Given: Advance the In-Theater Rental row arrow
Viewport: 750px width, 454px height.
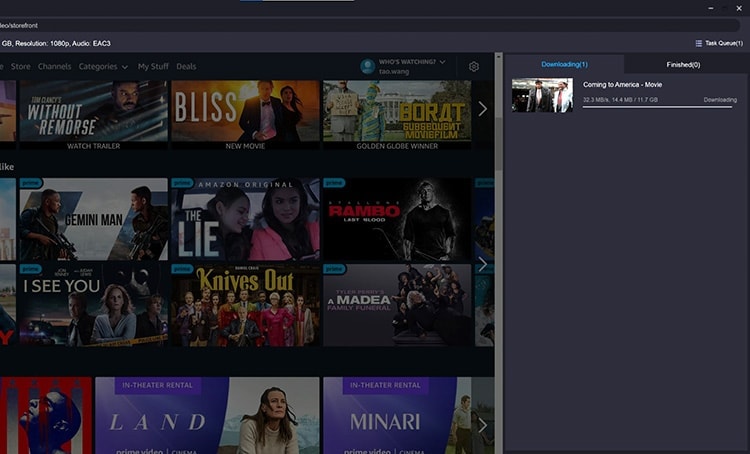Looking at the screenshot, I should 483,425.
